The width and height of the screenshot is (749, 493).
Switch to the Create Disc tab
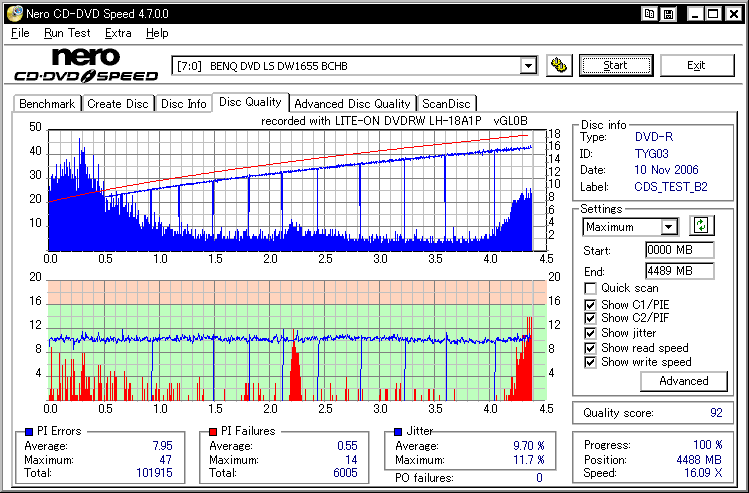[x=118, y=104]
